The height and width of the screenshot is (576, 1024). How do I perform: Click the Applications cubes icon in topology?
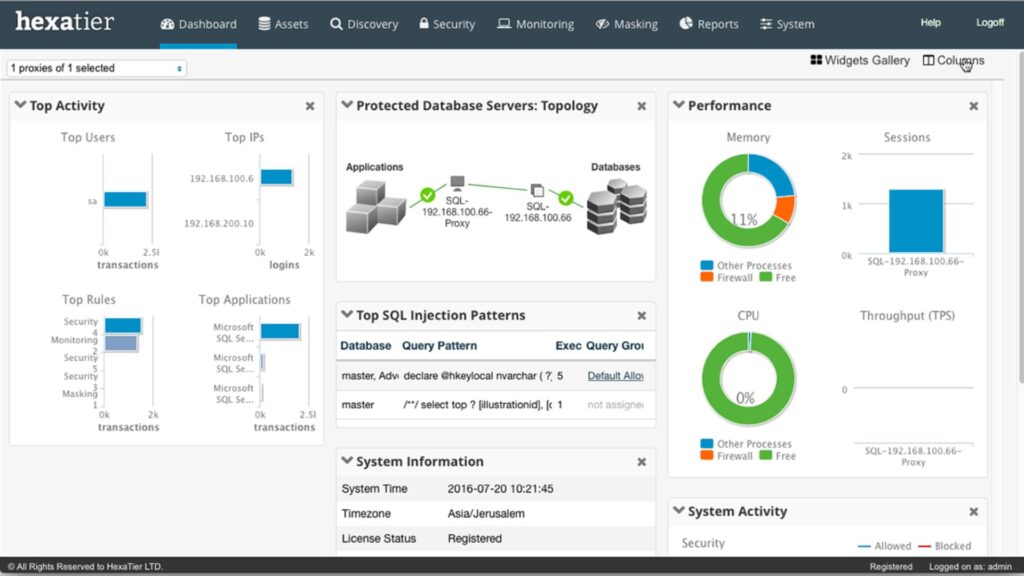(376, 207)
